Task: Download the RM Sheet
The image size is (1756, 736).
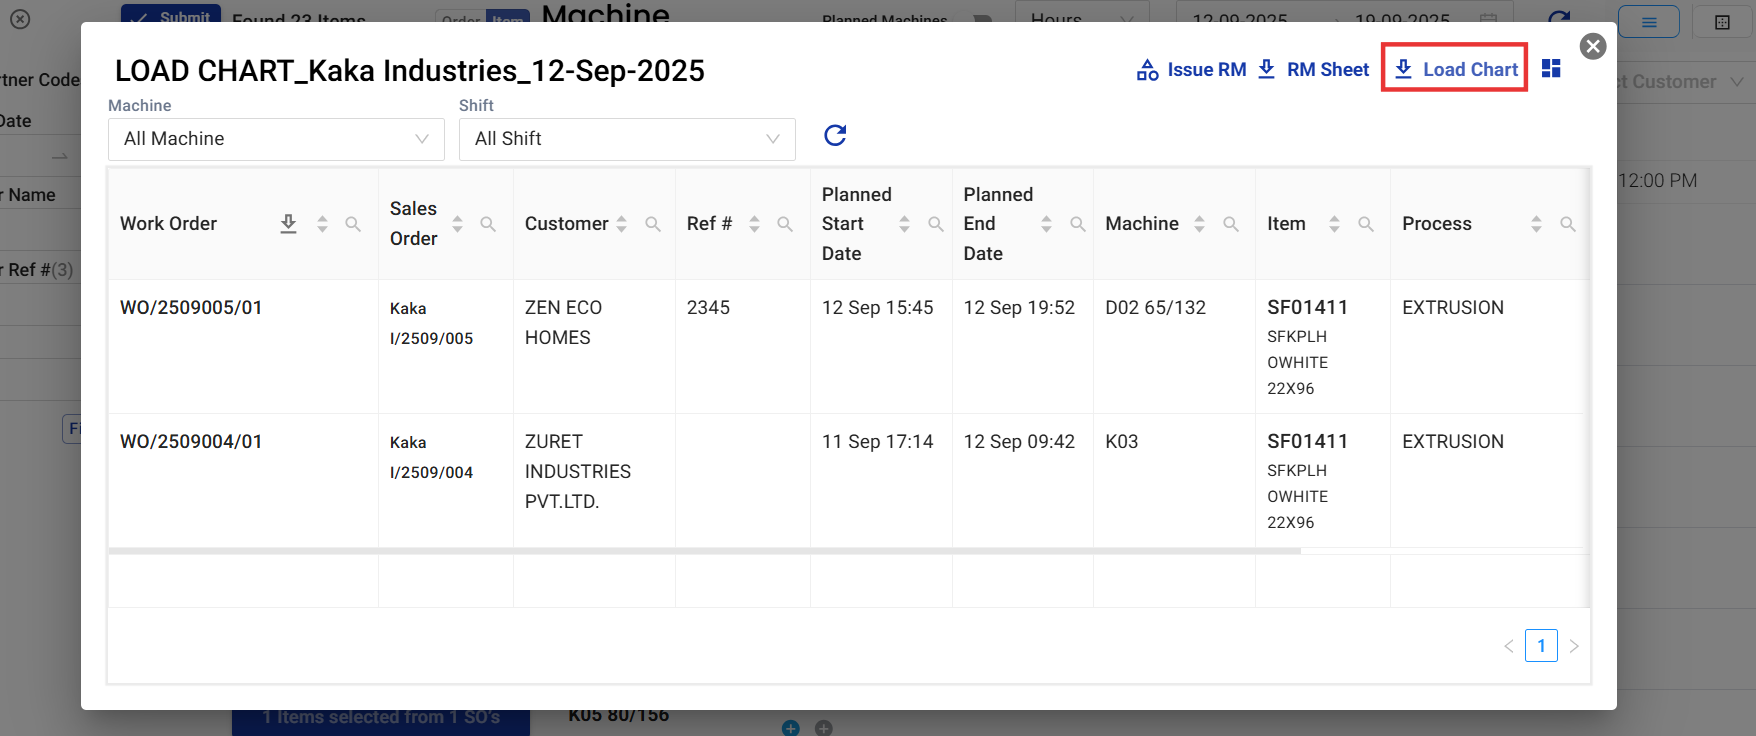Action: point(1313,70)
